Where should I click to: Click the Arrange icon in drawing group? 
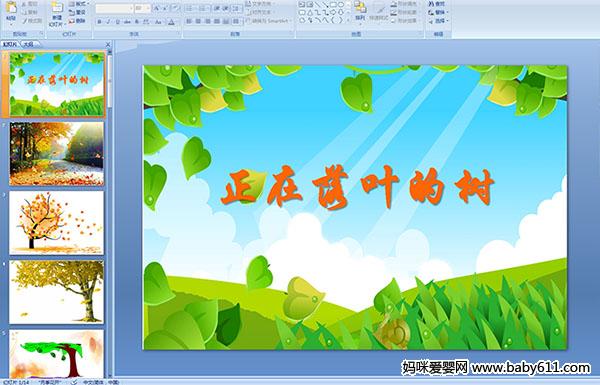coord(360,11)
